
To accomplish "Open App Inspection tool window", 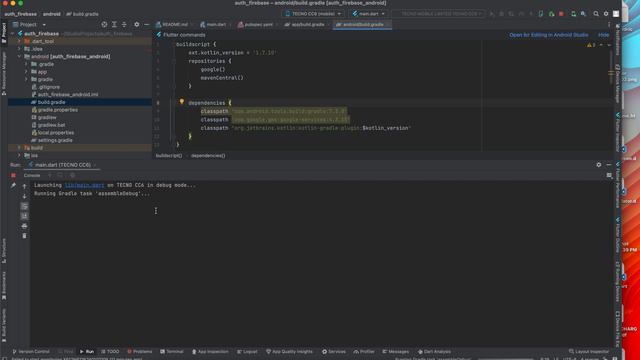I will click(210, 351).
